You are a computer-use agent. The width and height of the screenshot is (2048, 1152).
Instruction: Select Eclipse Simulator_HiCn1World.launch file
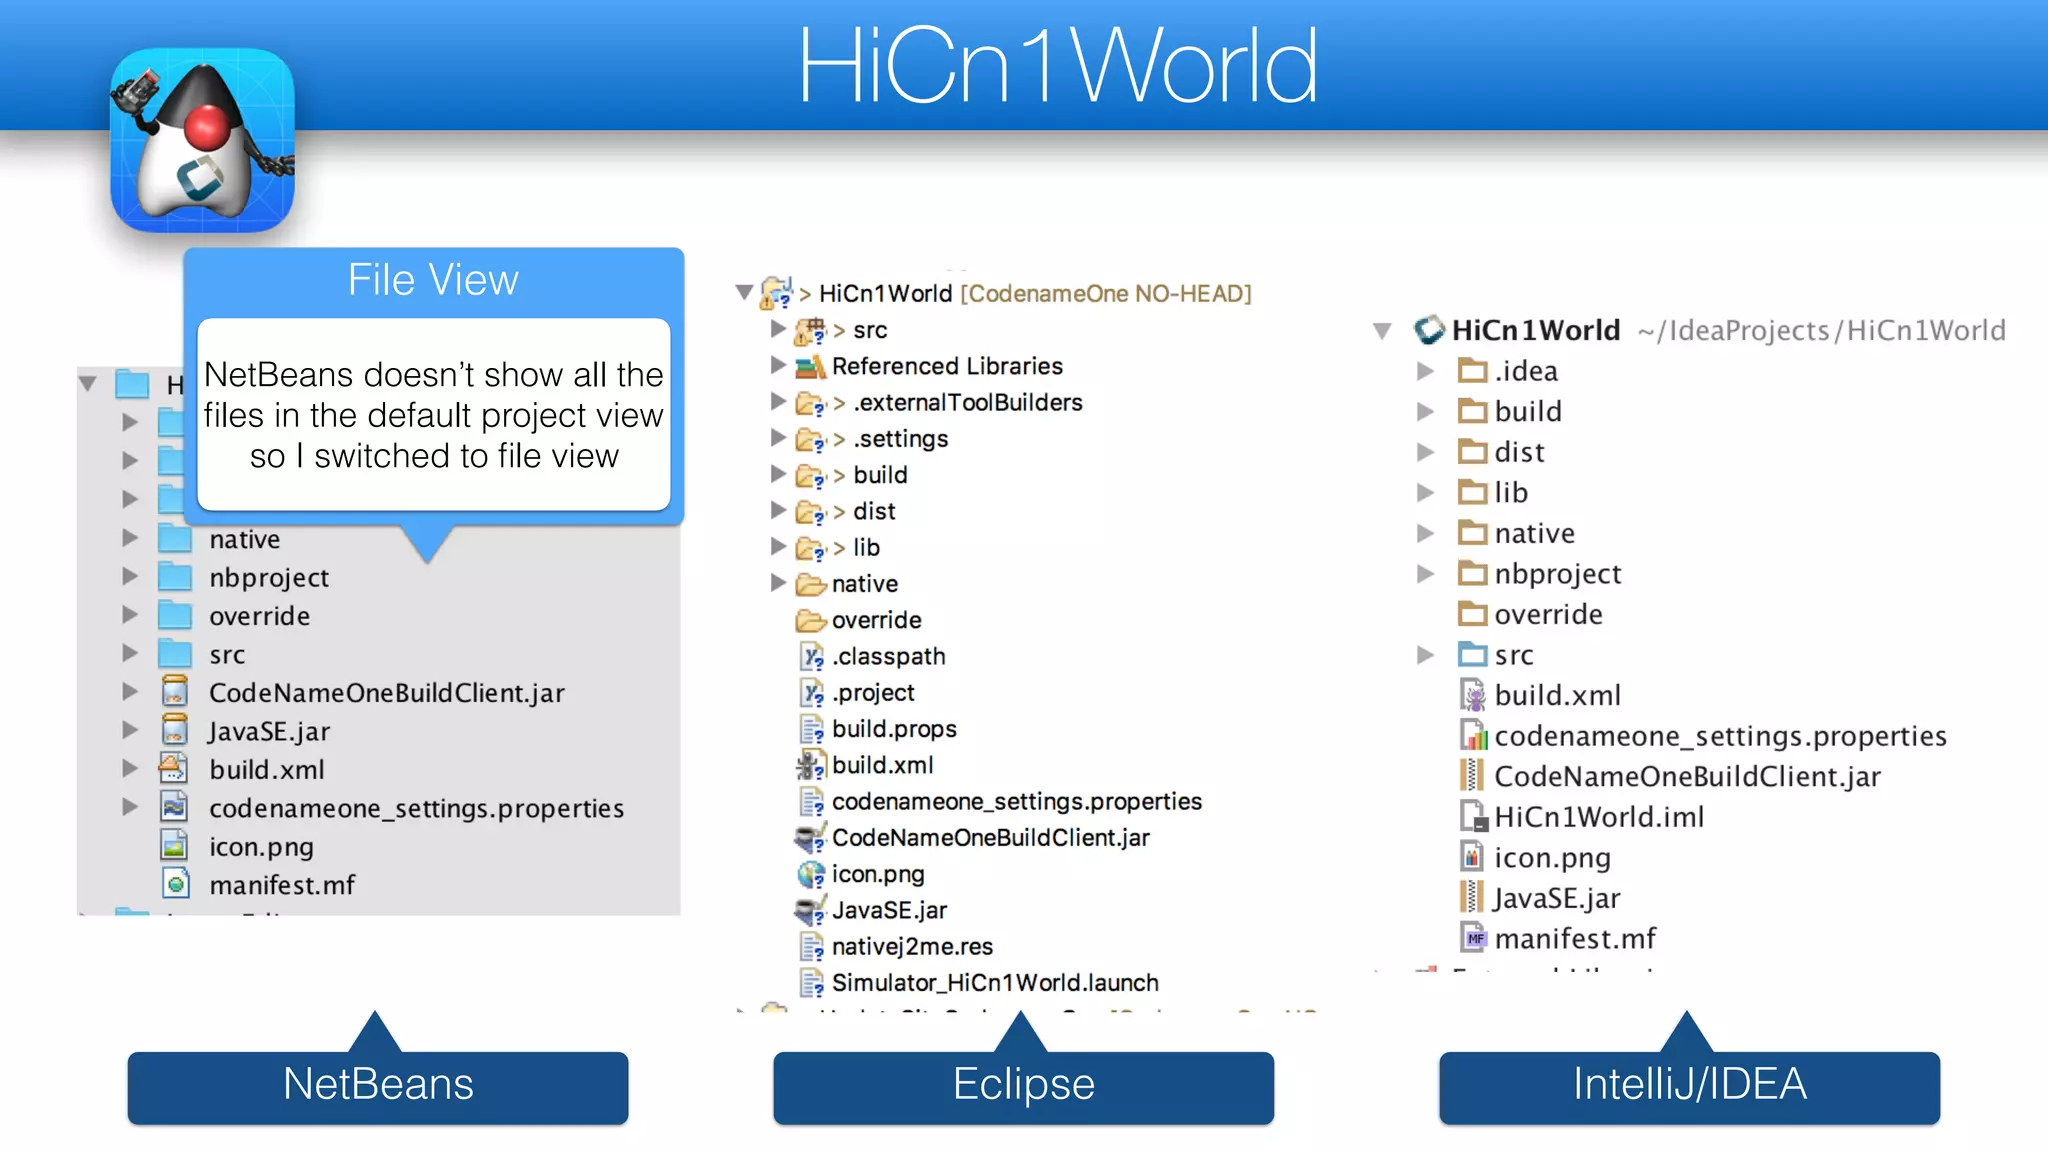(x=979, y=982)
